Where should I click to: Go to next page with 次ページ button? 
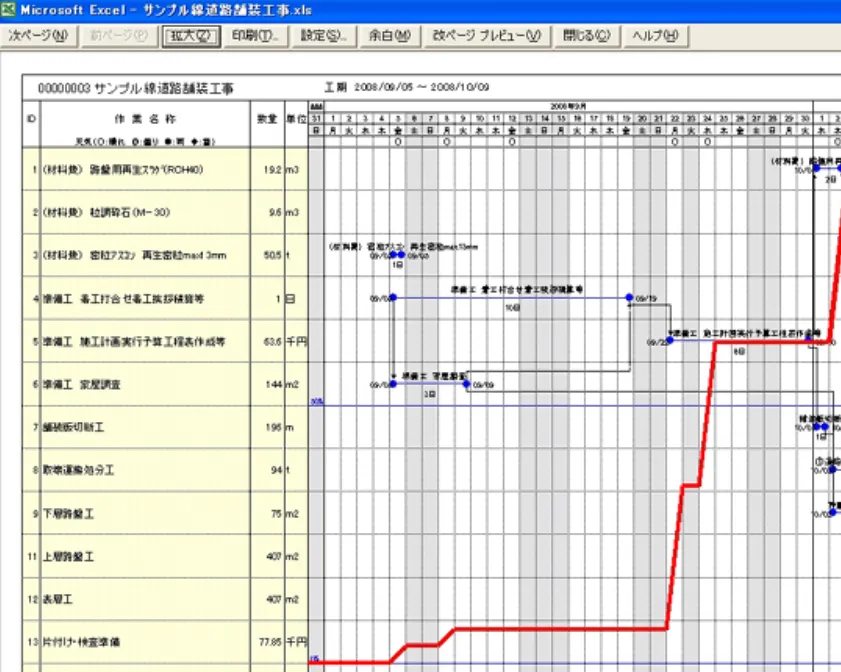point(38,36)
